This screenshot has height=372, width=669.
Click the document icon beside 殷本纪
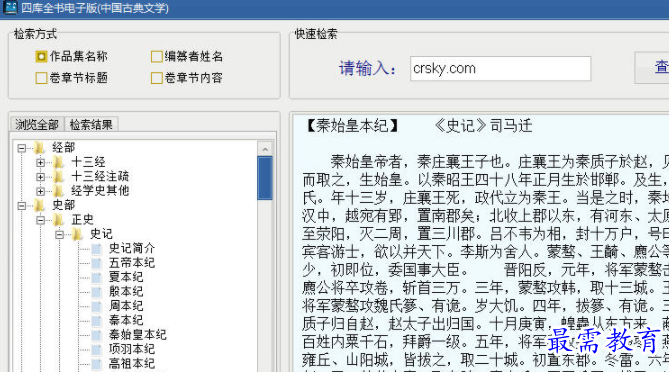pyautogui.click(x=96, y=291)
